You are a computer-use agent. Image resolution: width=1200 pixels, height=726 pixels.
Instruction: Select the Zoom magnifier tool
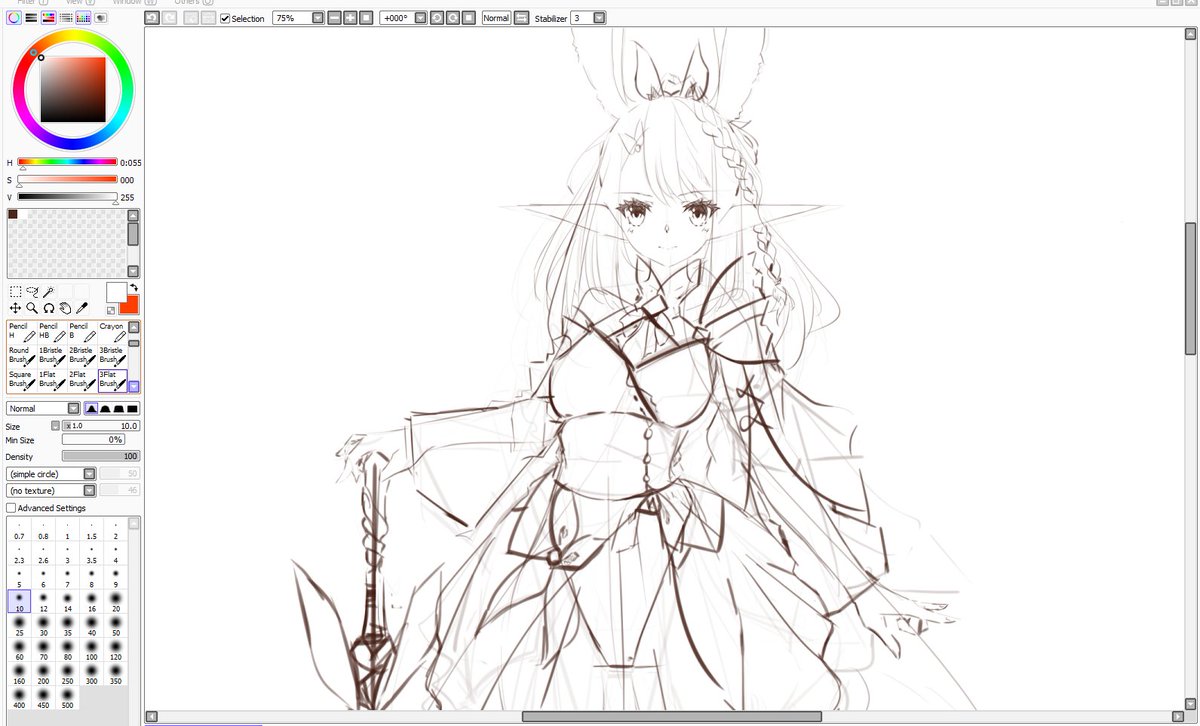point(32,308)
